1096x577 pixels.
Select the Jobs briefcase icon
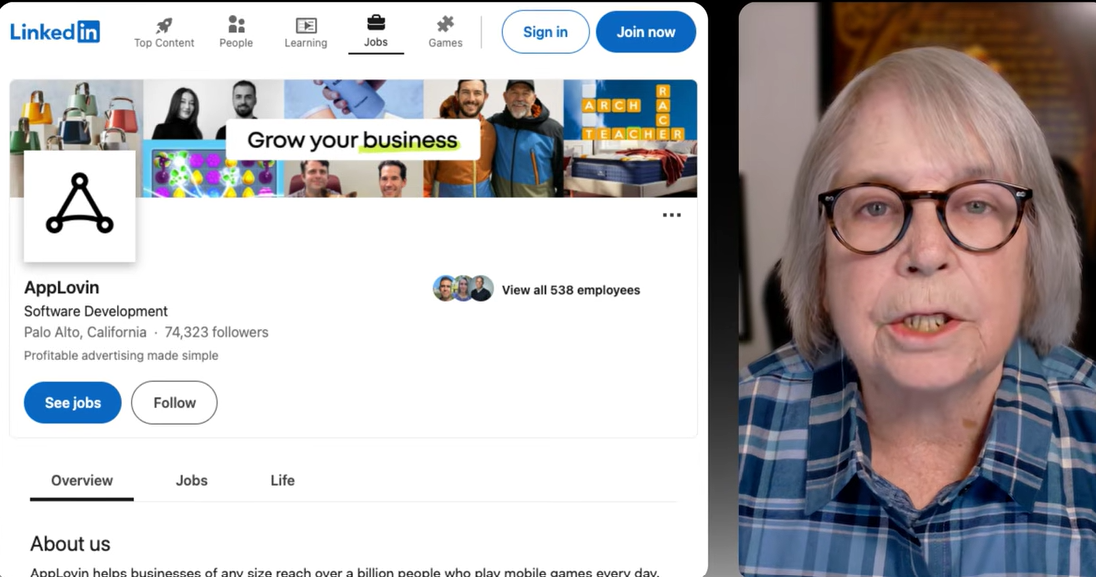pyautogui.click(x=376, y=23)
